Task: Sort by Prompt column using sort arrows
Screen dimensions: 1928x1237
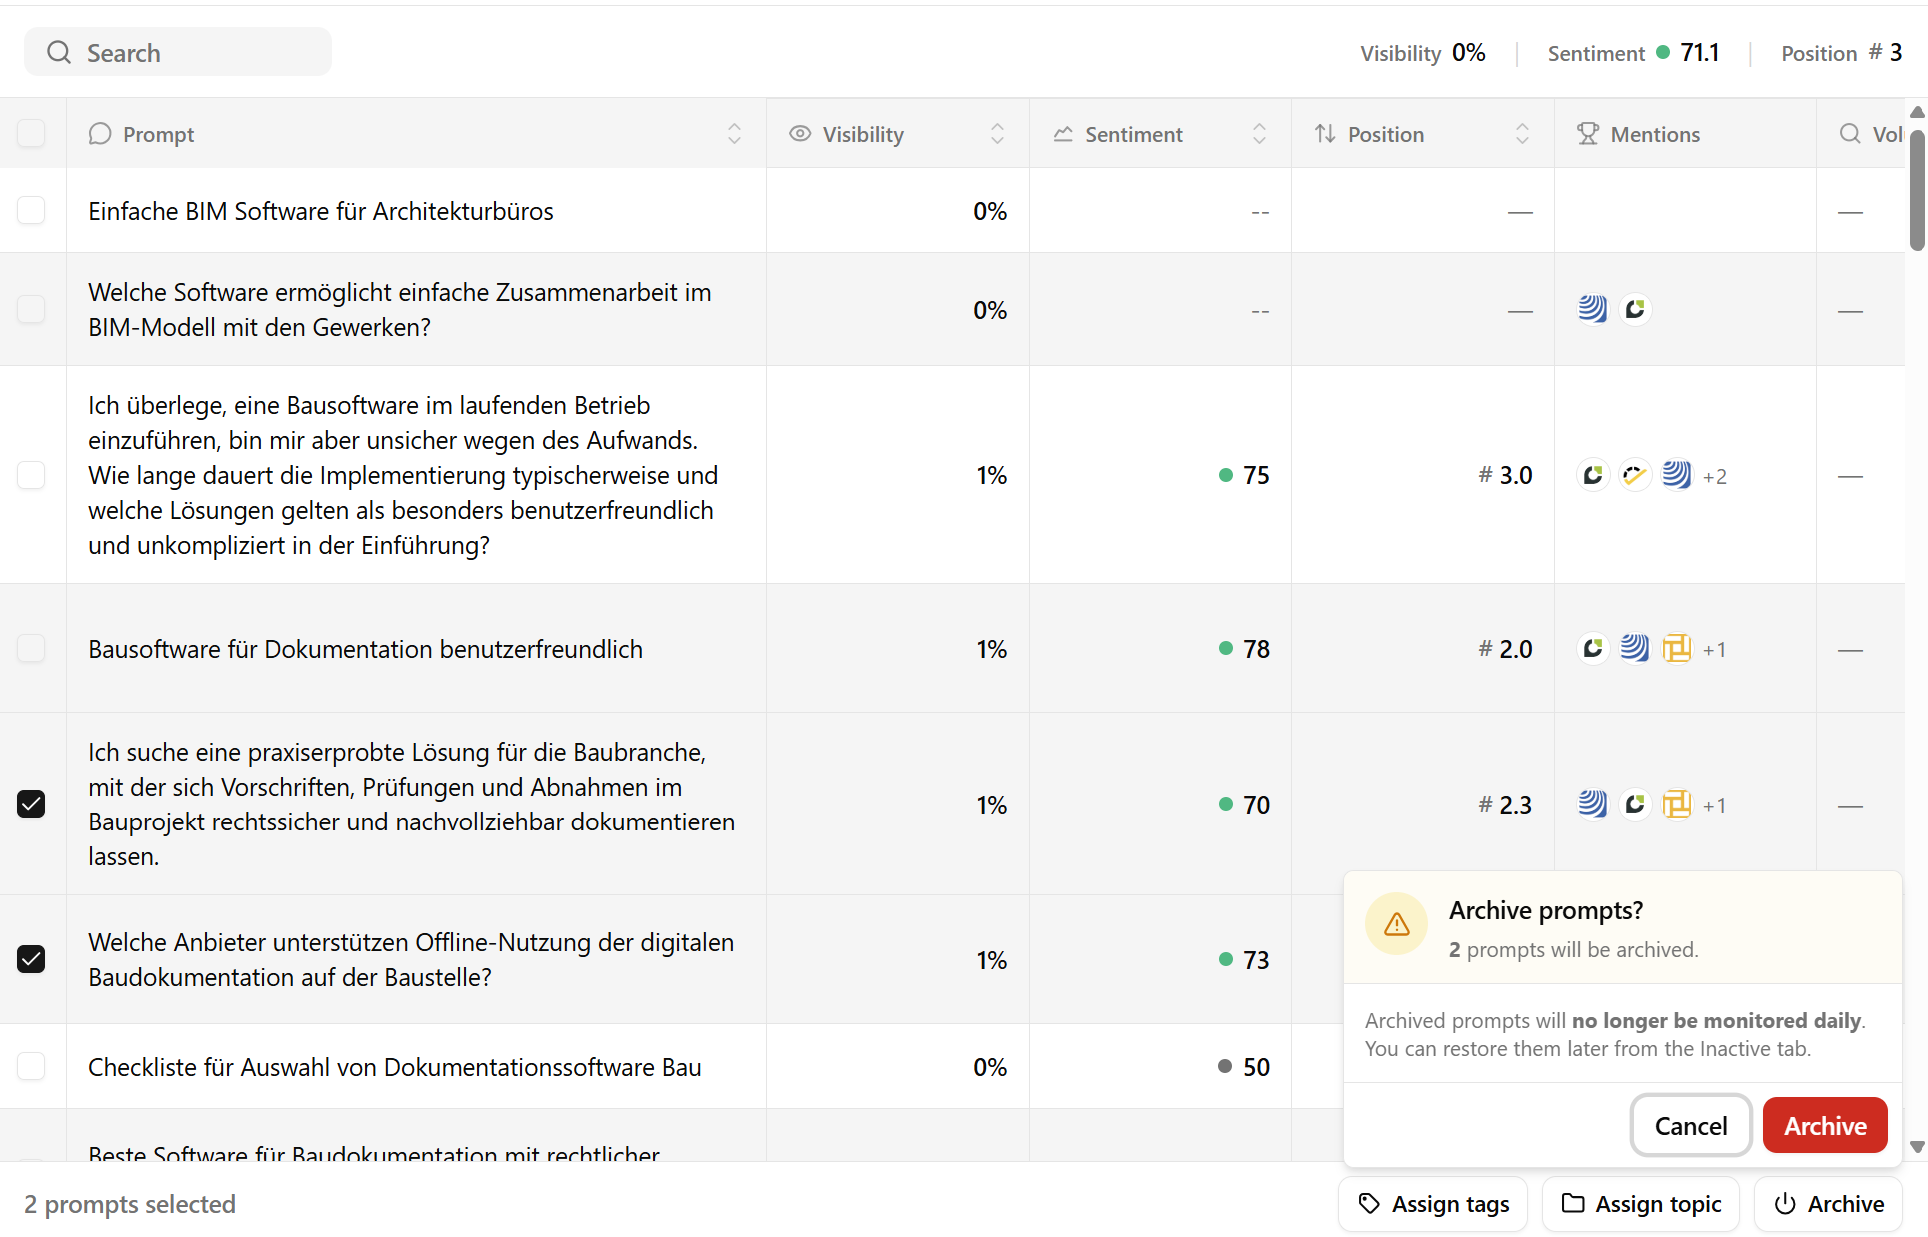Action: pos(734,134)
